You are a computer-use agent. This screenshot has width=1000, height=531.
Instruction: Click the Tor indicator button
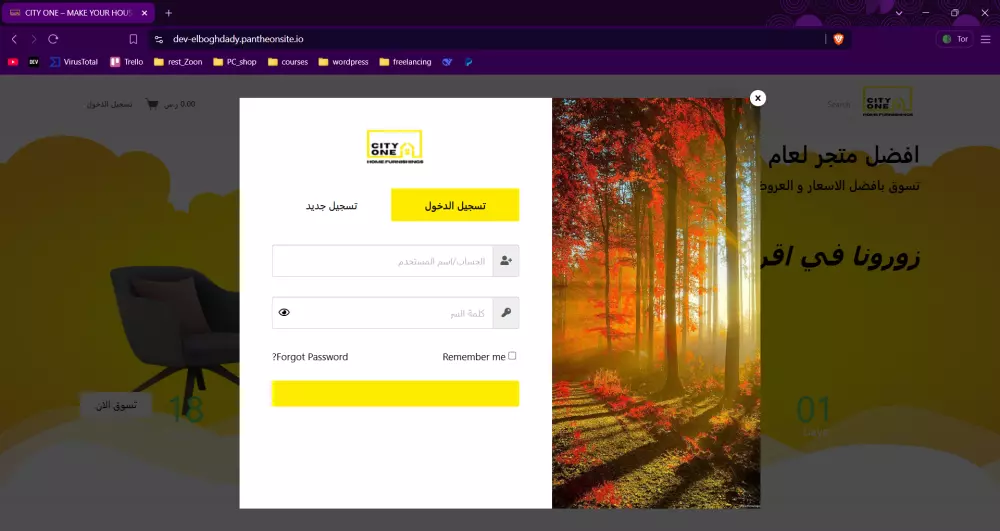tap(955, 39)
